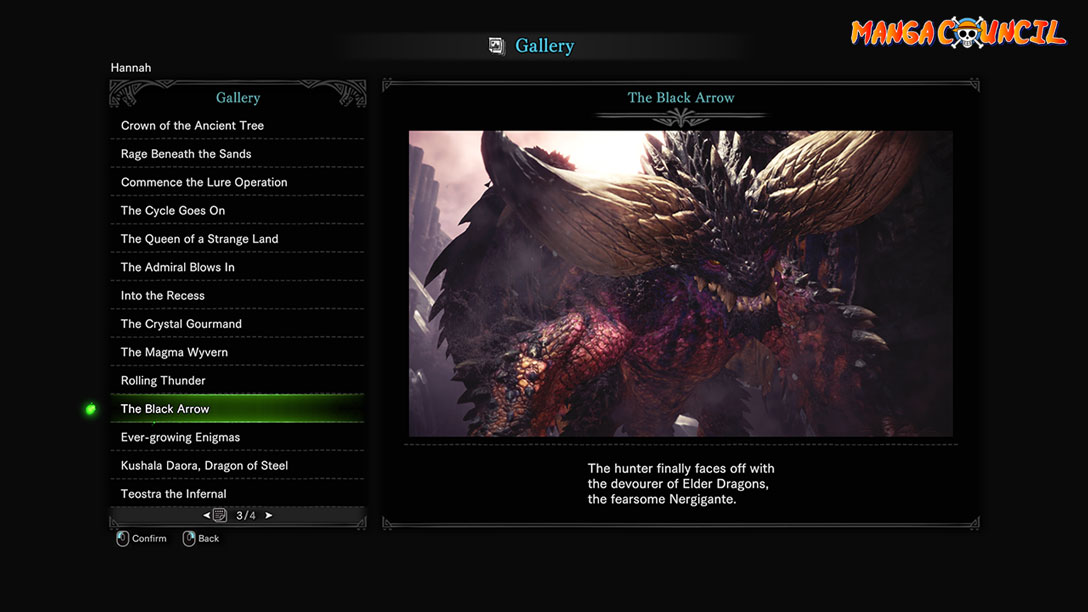This screenshot has width=1088, height=612.
Task: Open Rolling Thunder entry
Action: [237, 382]
